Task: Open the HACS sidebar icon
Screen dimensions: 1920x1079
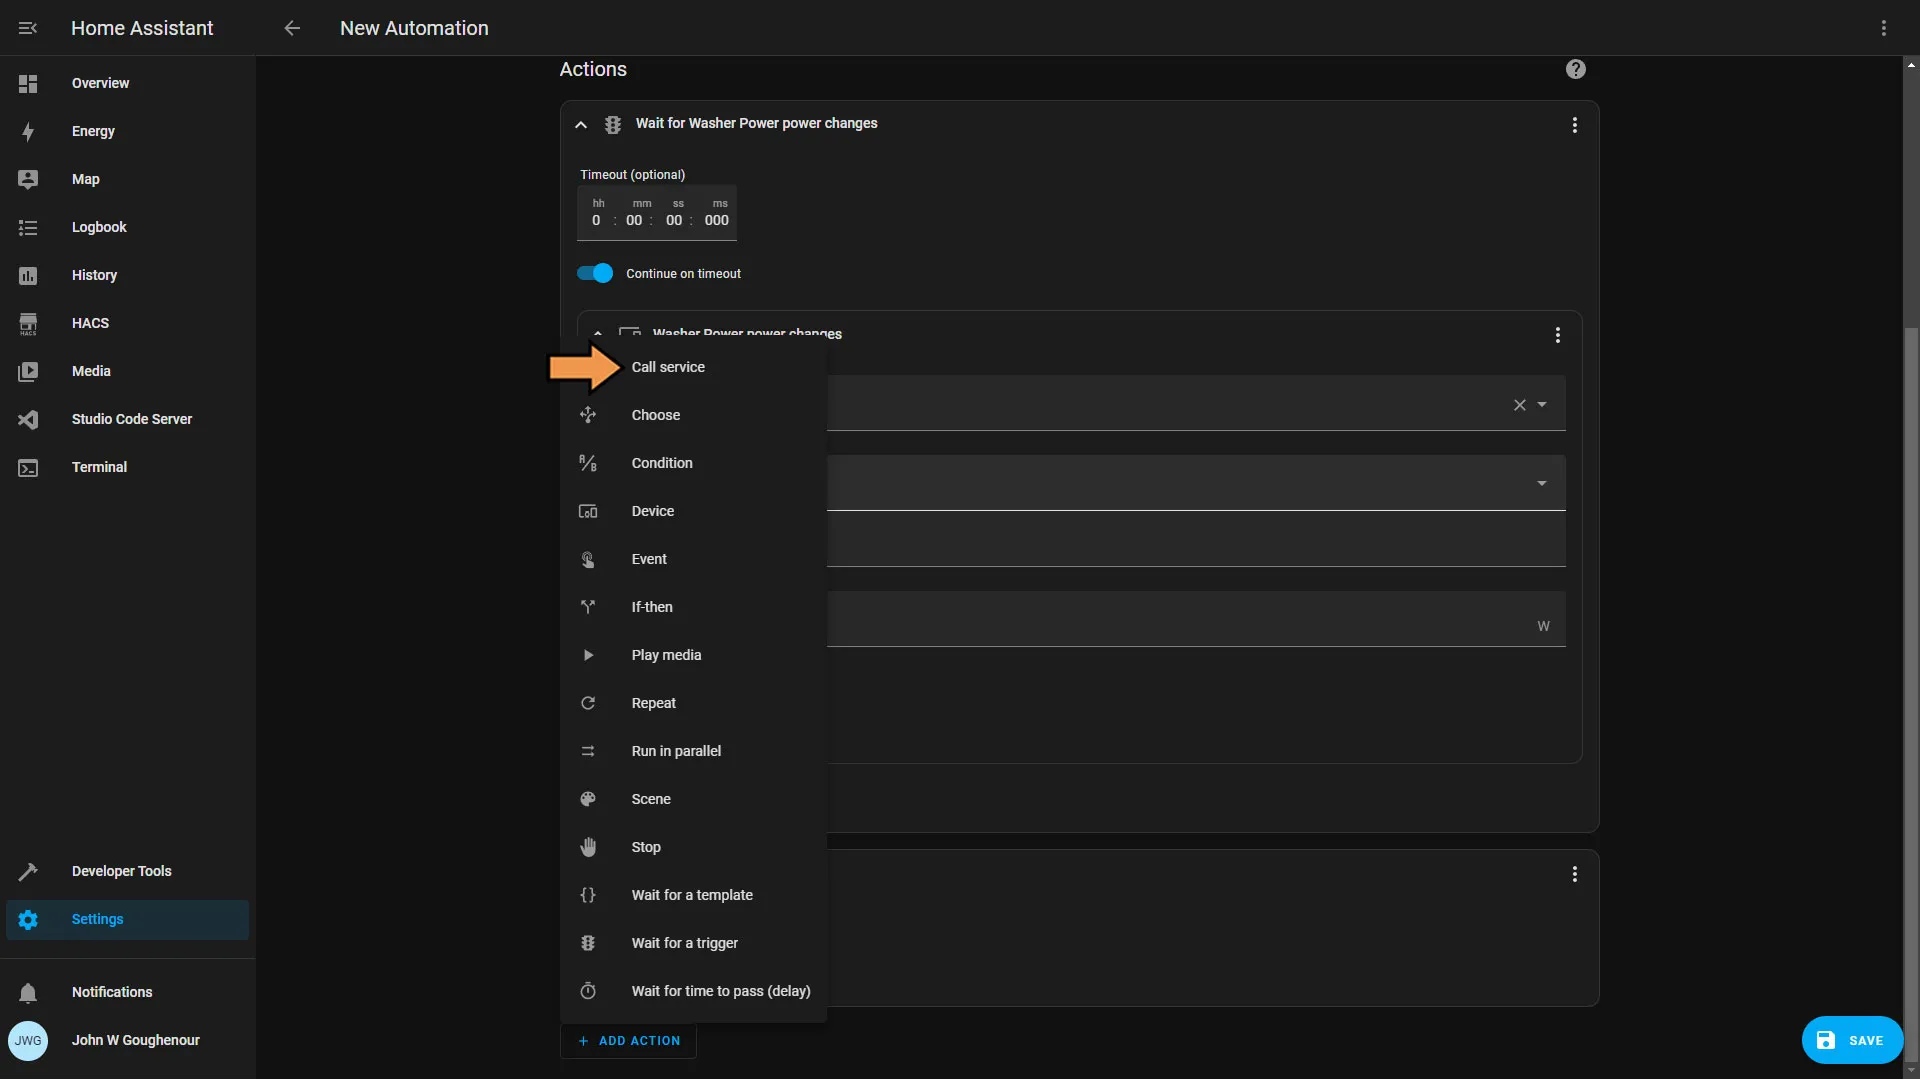Action: pyautogui.click(x=28, y=323)
